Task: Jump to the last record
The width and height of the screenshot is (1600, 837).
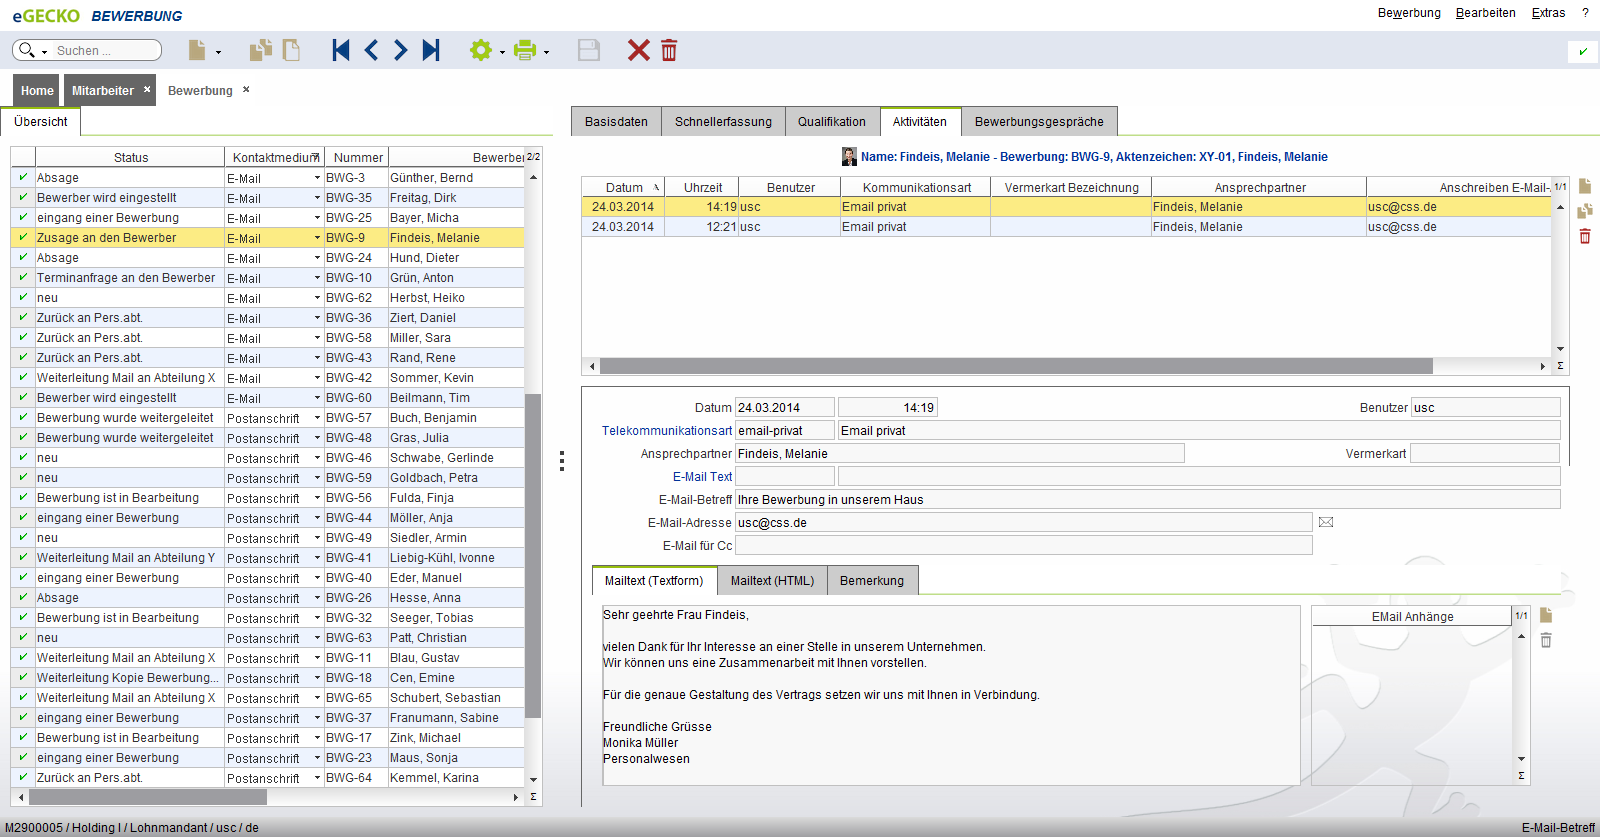Action: point(431,50)
